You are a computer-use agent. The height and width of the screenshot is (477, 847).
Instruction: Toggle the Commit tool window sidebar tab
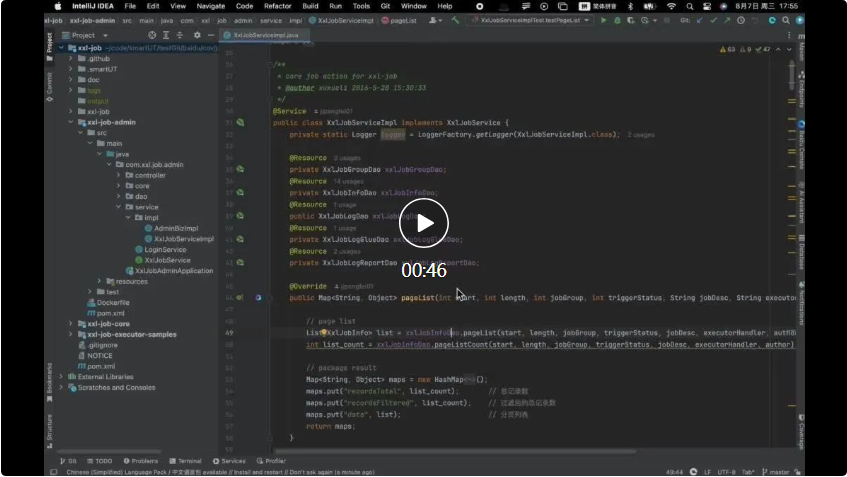coord(48,85)
